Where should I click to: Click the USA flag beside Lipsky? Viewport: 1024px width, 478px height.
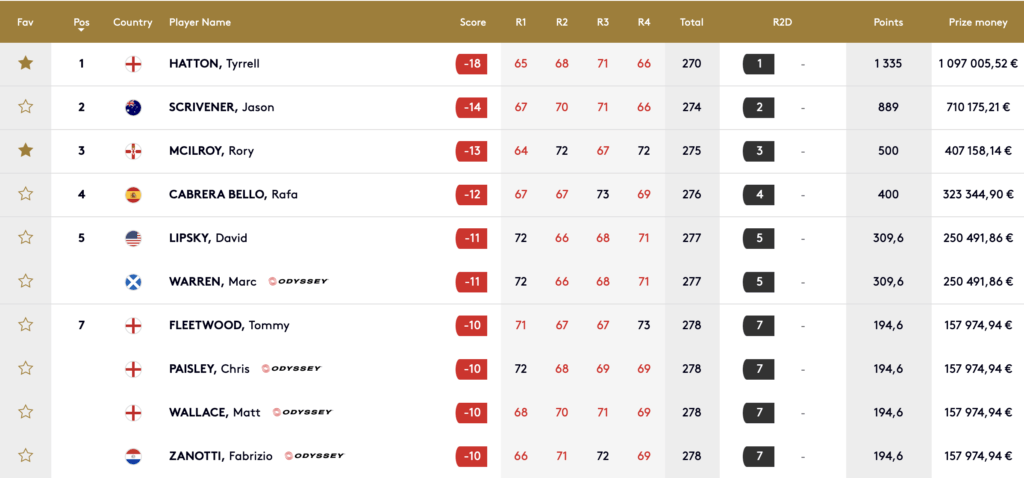tap(133, 238)
